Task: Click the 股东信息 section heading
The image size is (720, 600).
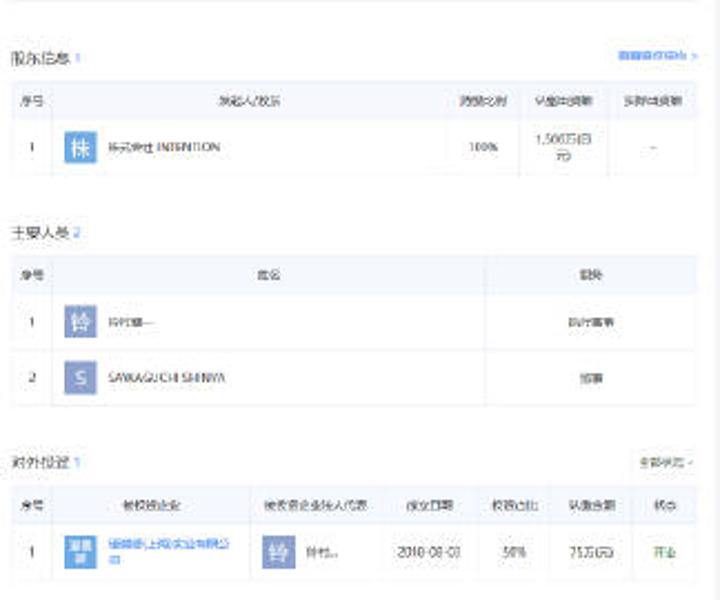Action: pos(40,58)
